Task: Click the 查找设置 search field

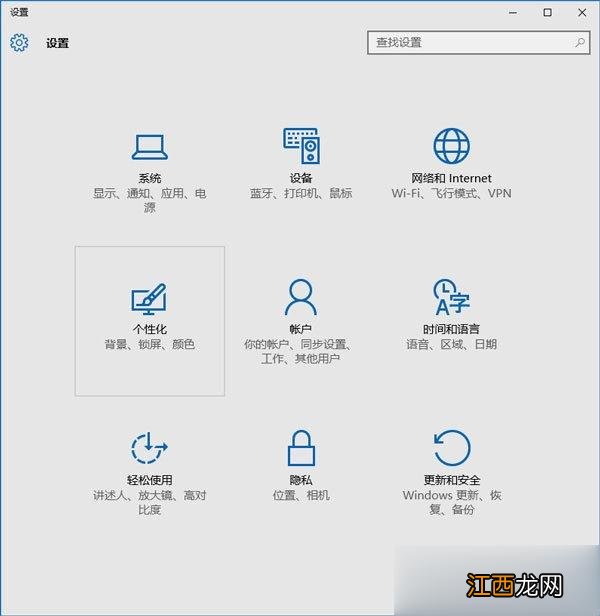Action: (x=479, y=43)
